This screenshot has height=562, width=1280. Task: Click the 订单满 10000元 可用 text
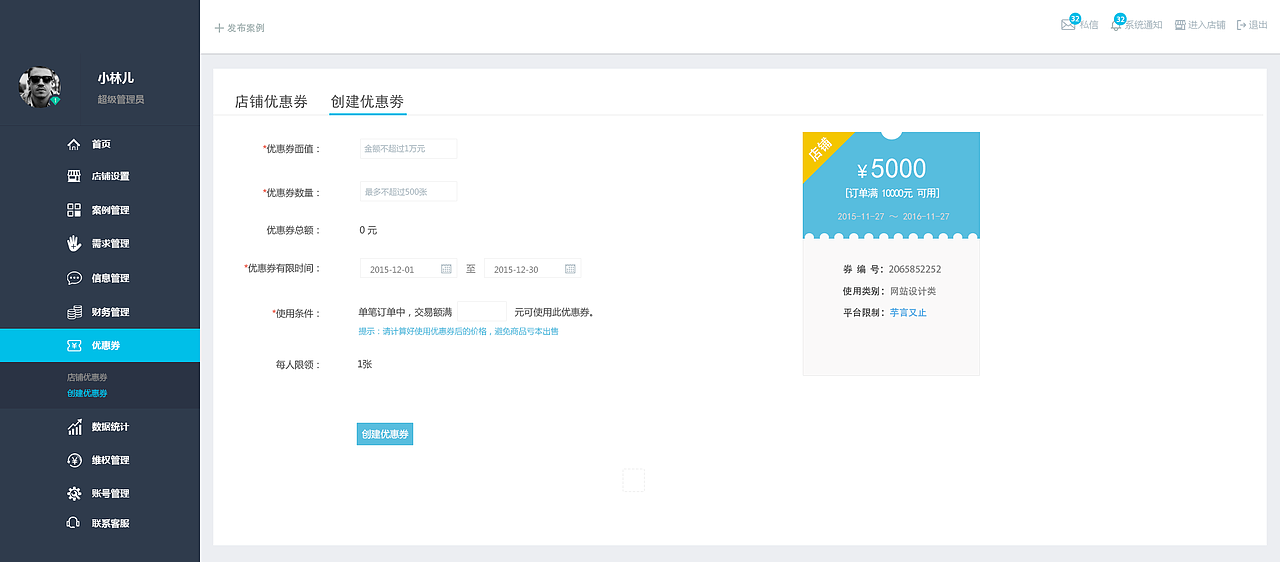coord(892,193)
